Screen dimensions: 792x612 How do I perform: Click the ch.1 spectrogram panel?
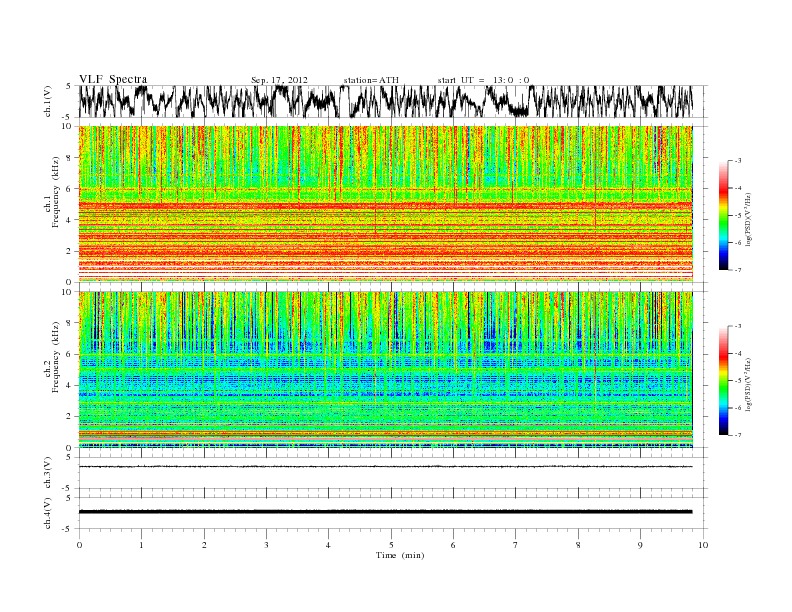(x=385, y=204)
